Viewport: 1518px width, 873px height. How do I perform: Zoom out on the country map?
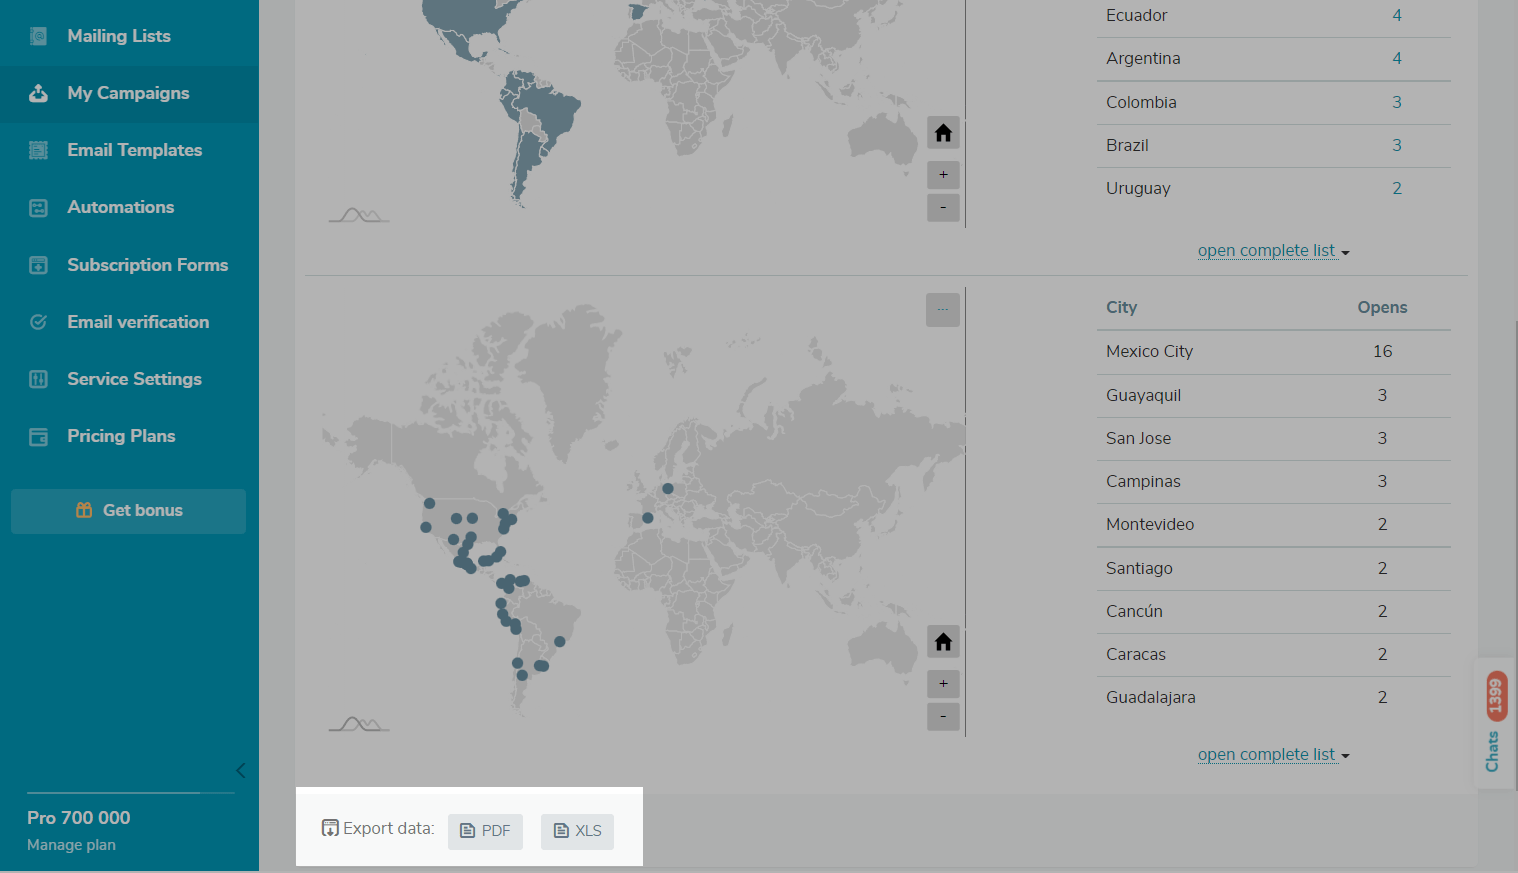click(x=943, y=207)
